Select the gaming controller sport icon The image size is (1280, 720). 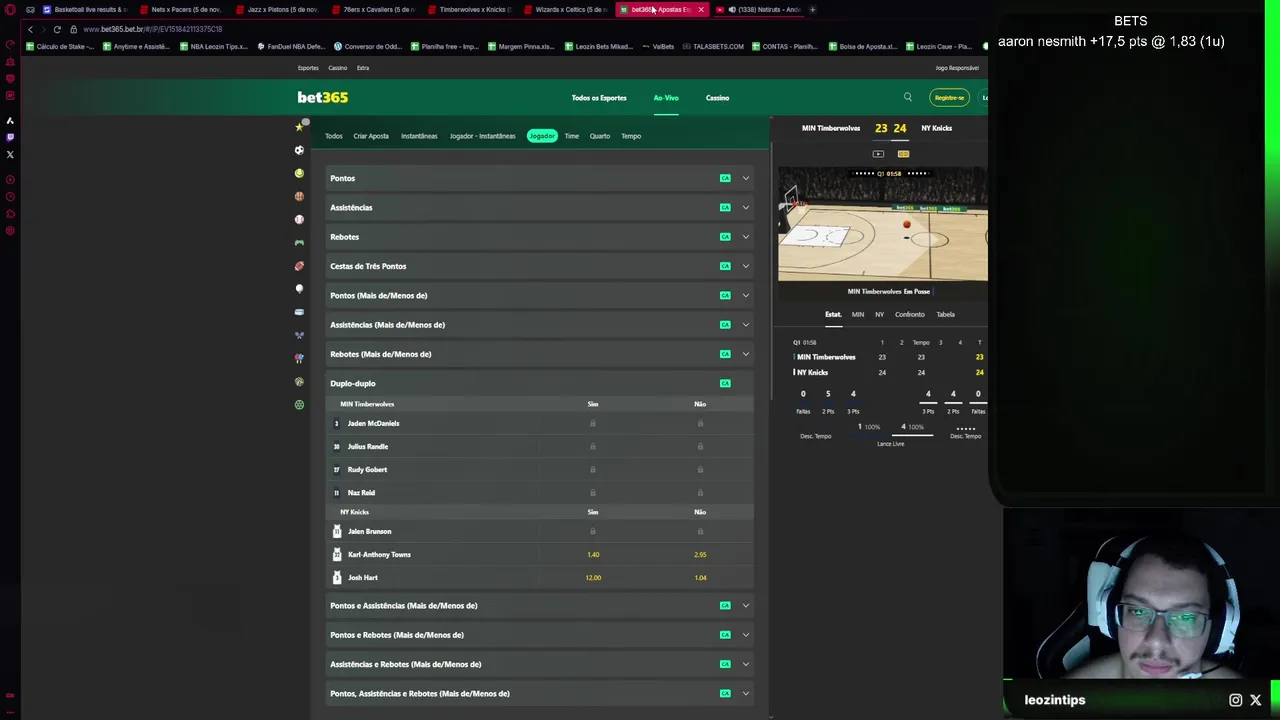pyautogui.click(x=299, y=243)
